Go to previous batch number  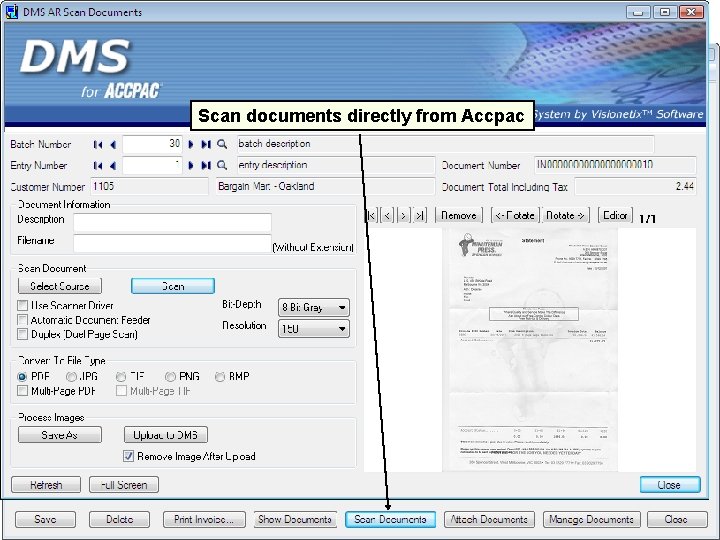[x=112, y=145]
